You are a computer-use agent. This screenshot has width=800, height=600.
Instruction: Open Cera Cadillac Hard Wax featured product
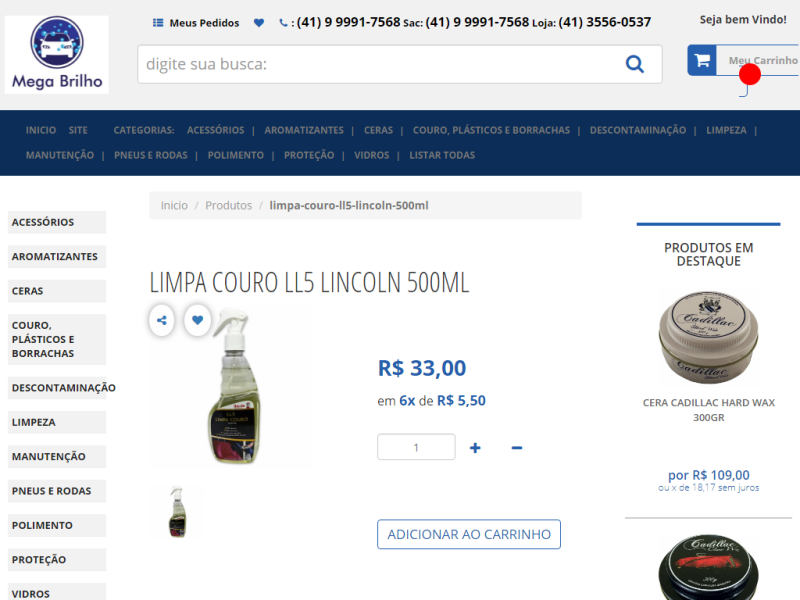[709, 410]
